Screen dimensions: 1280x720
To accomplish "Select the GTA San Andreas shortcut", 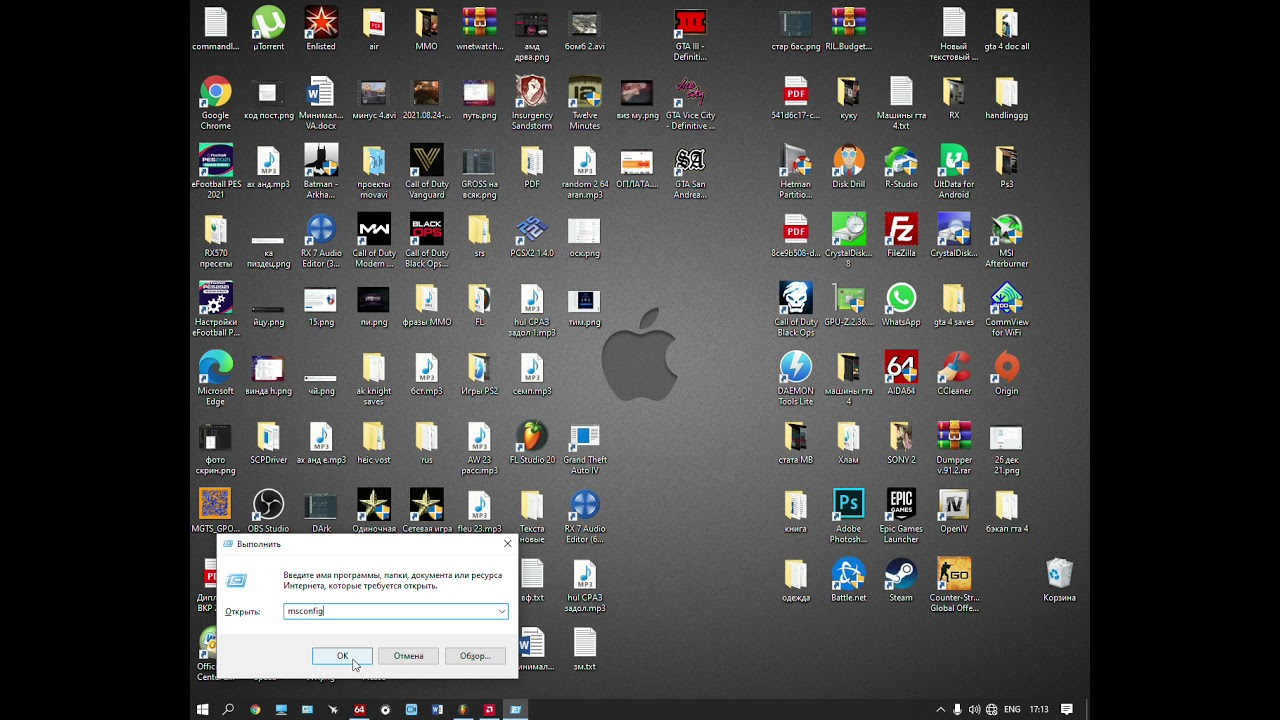I will point(690,172).
